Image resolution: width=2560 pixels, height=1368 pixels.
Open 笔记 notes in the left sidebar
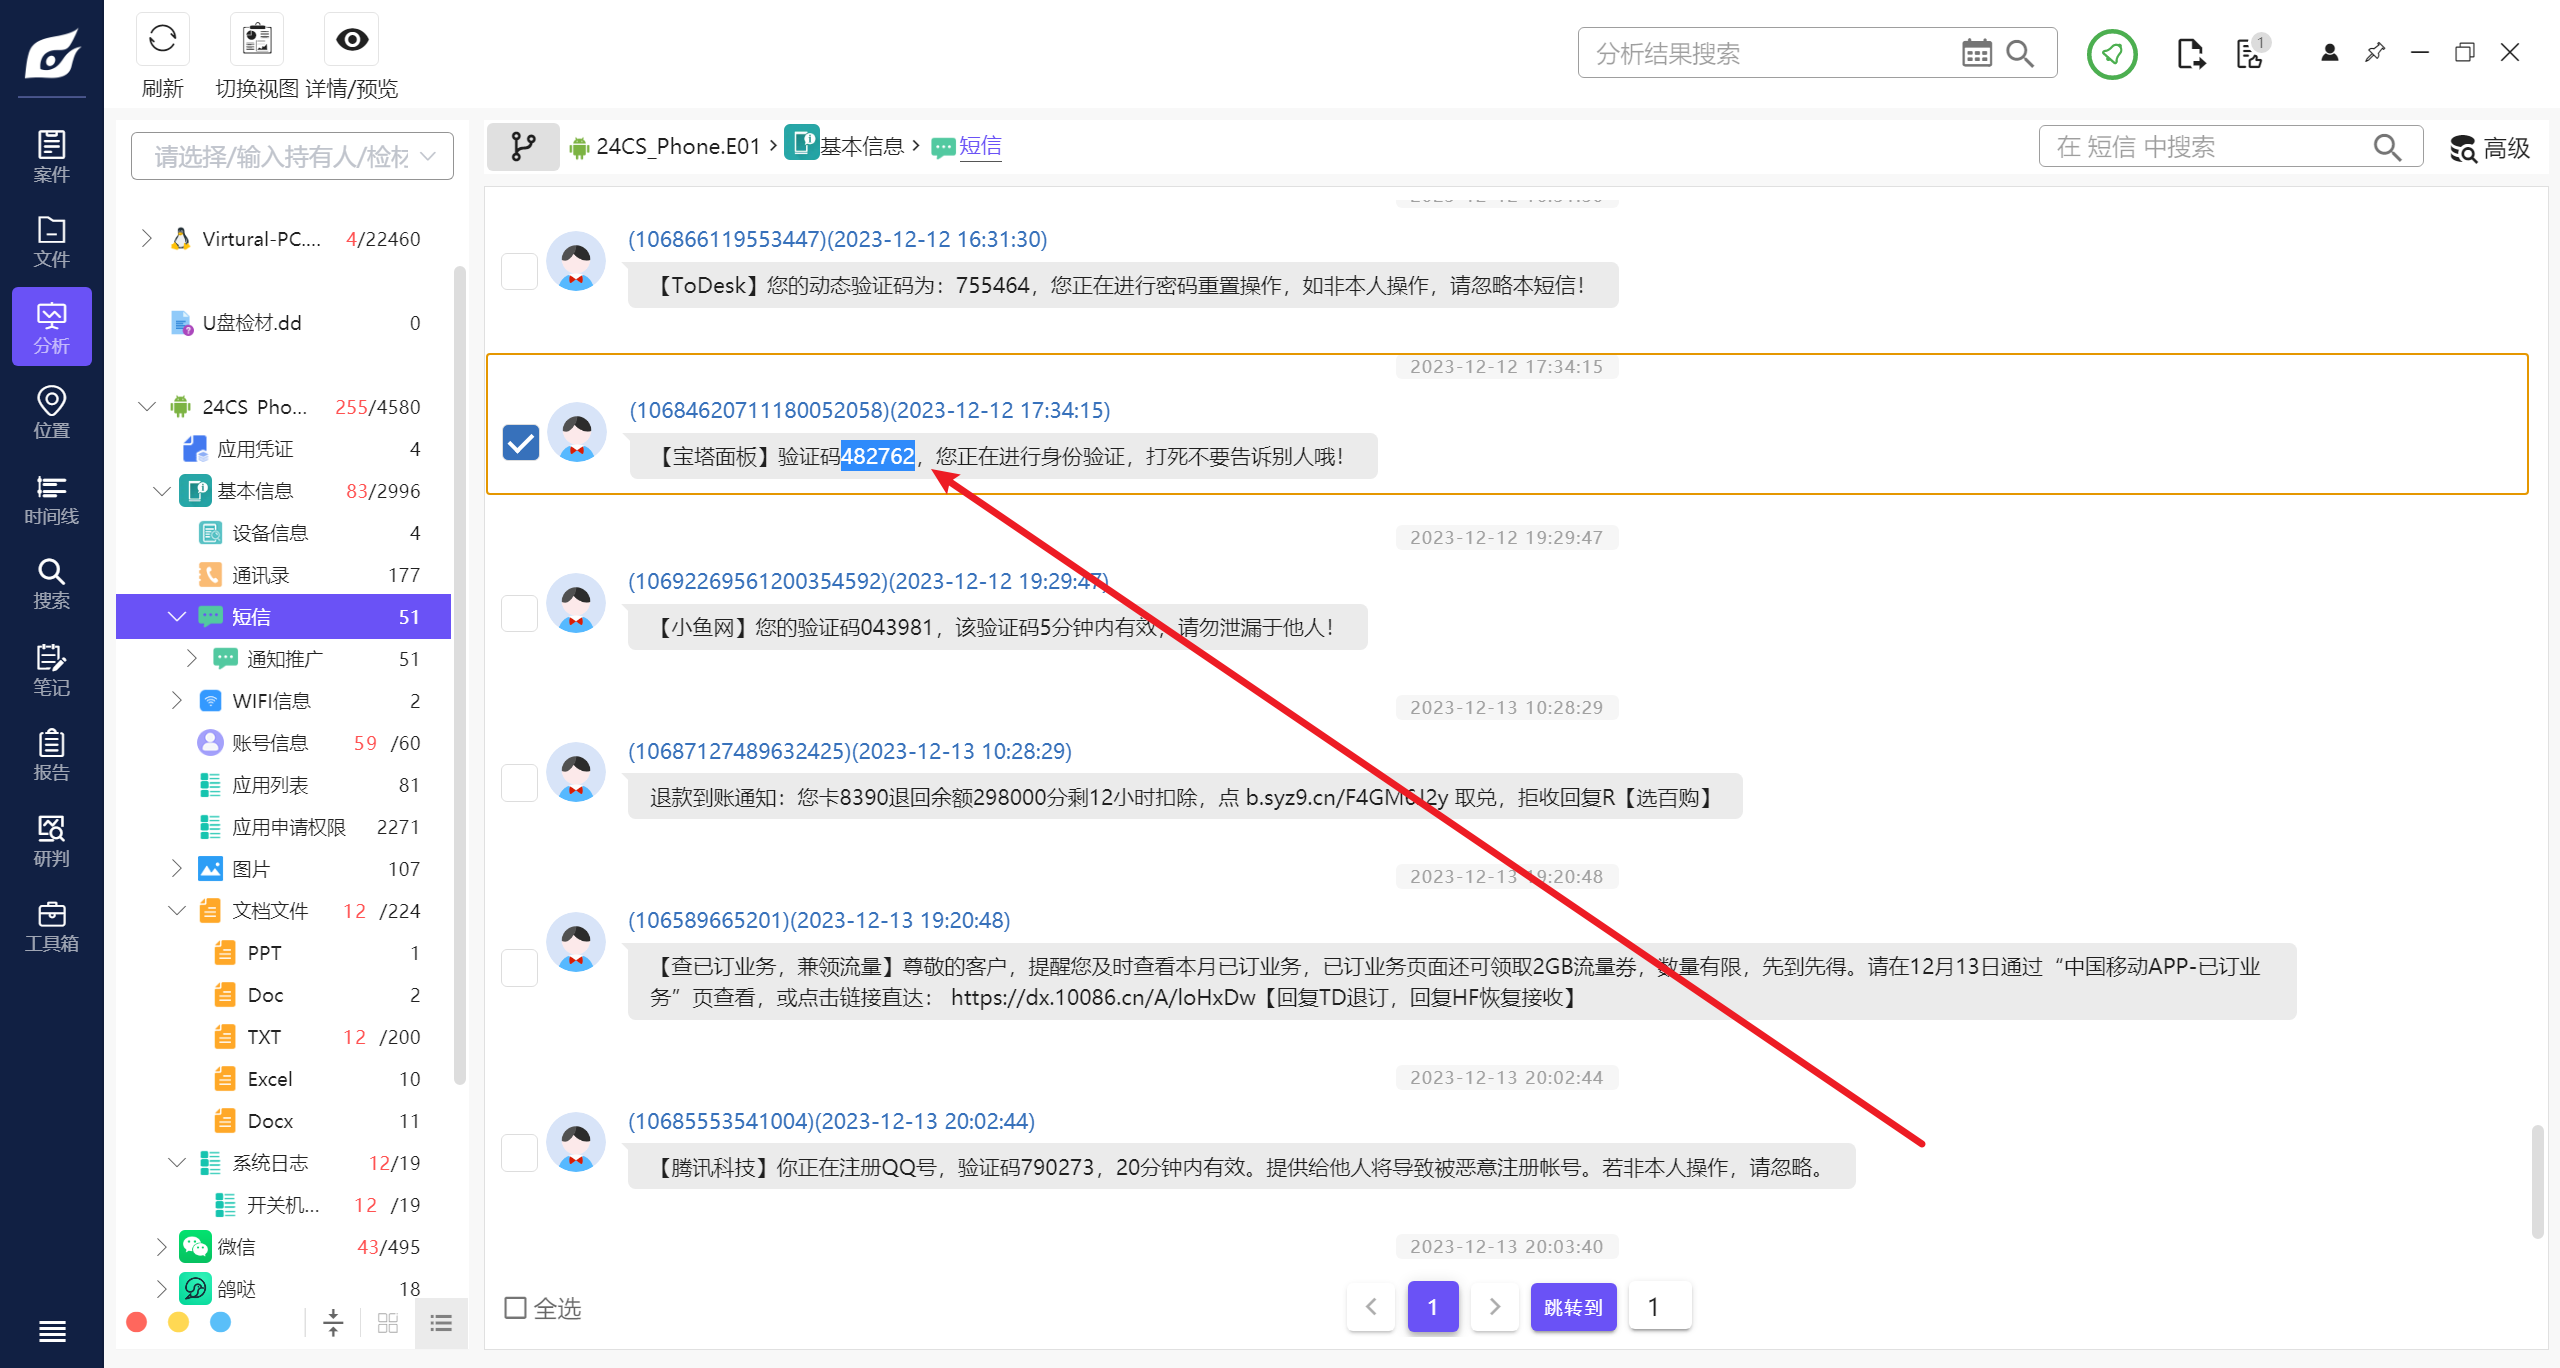click(51, 670)
